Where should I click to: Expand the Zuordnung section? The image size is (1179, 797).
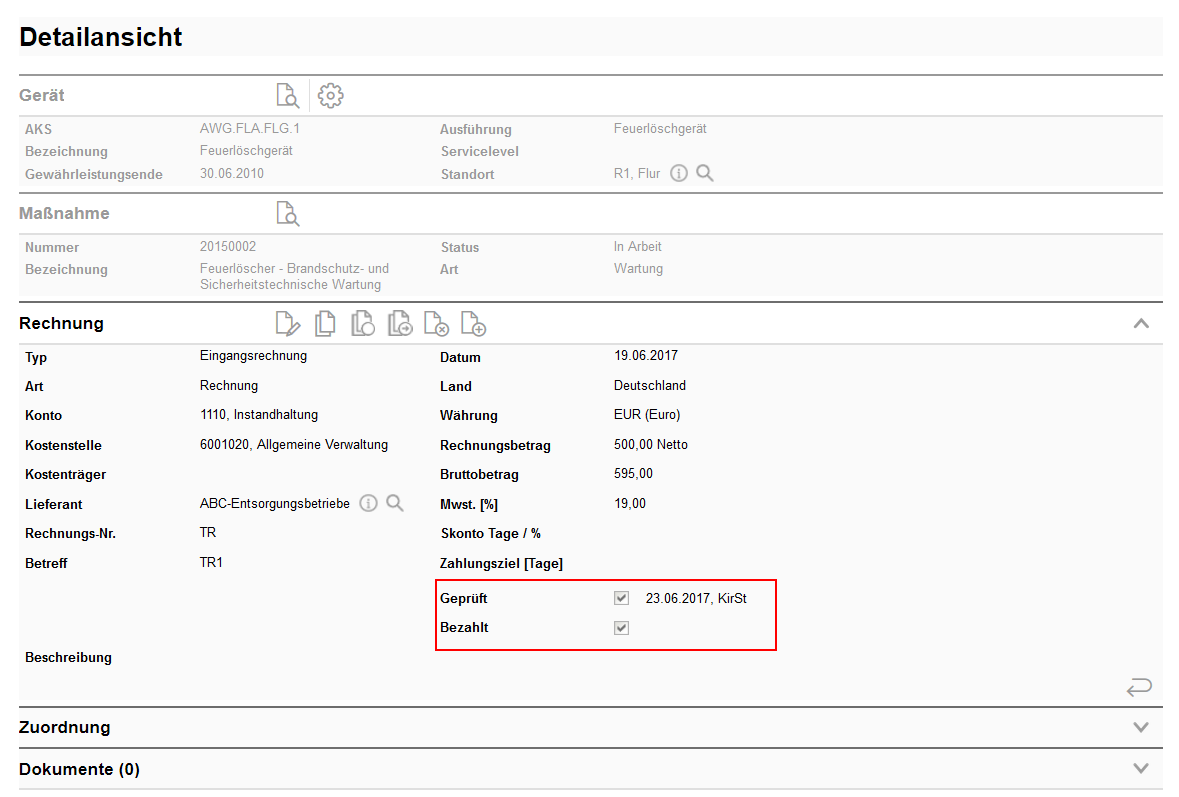[1141, 728]
